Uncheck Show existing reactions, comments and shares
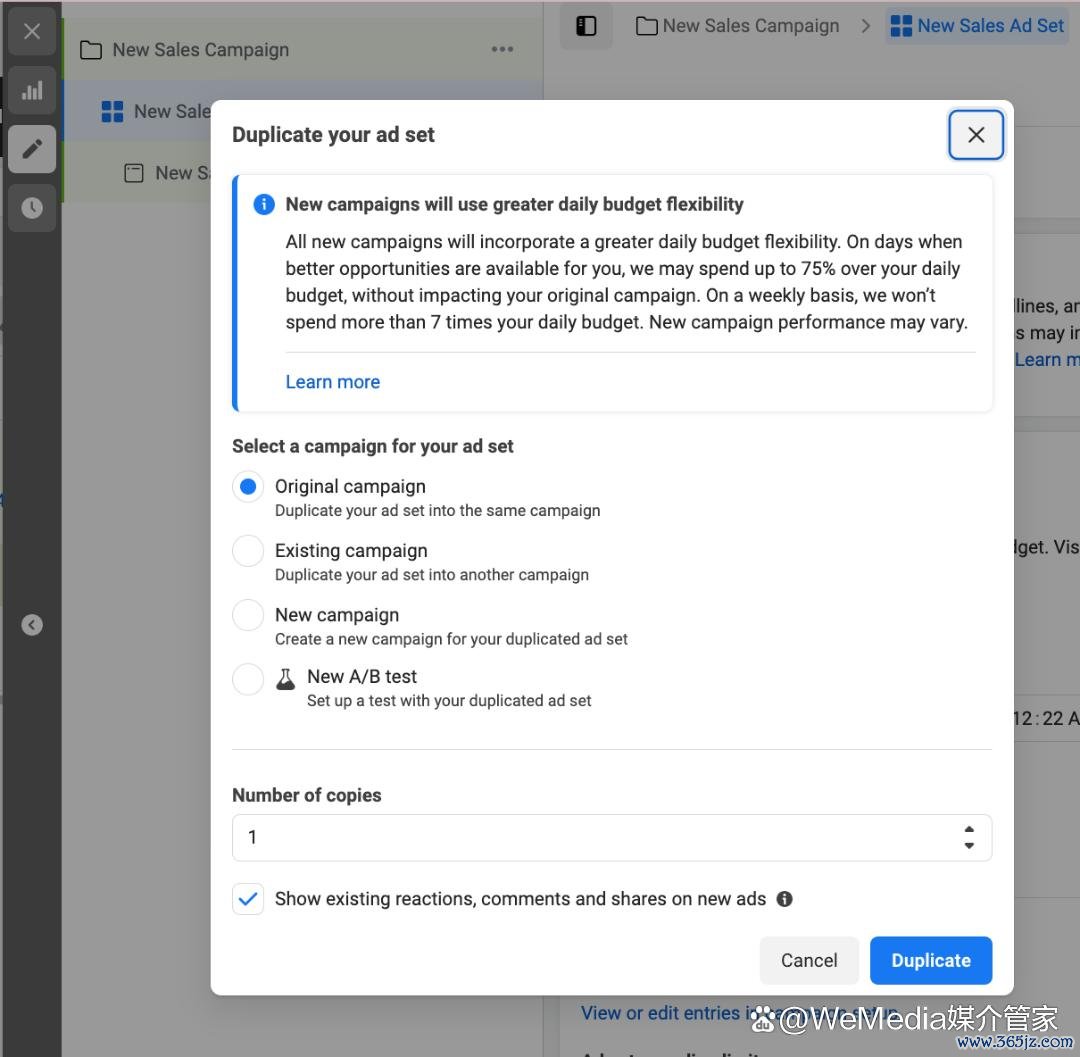The image size is (1080, 1057). [248, 899]
